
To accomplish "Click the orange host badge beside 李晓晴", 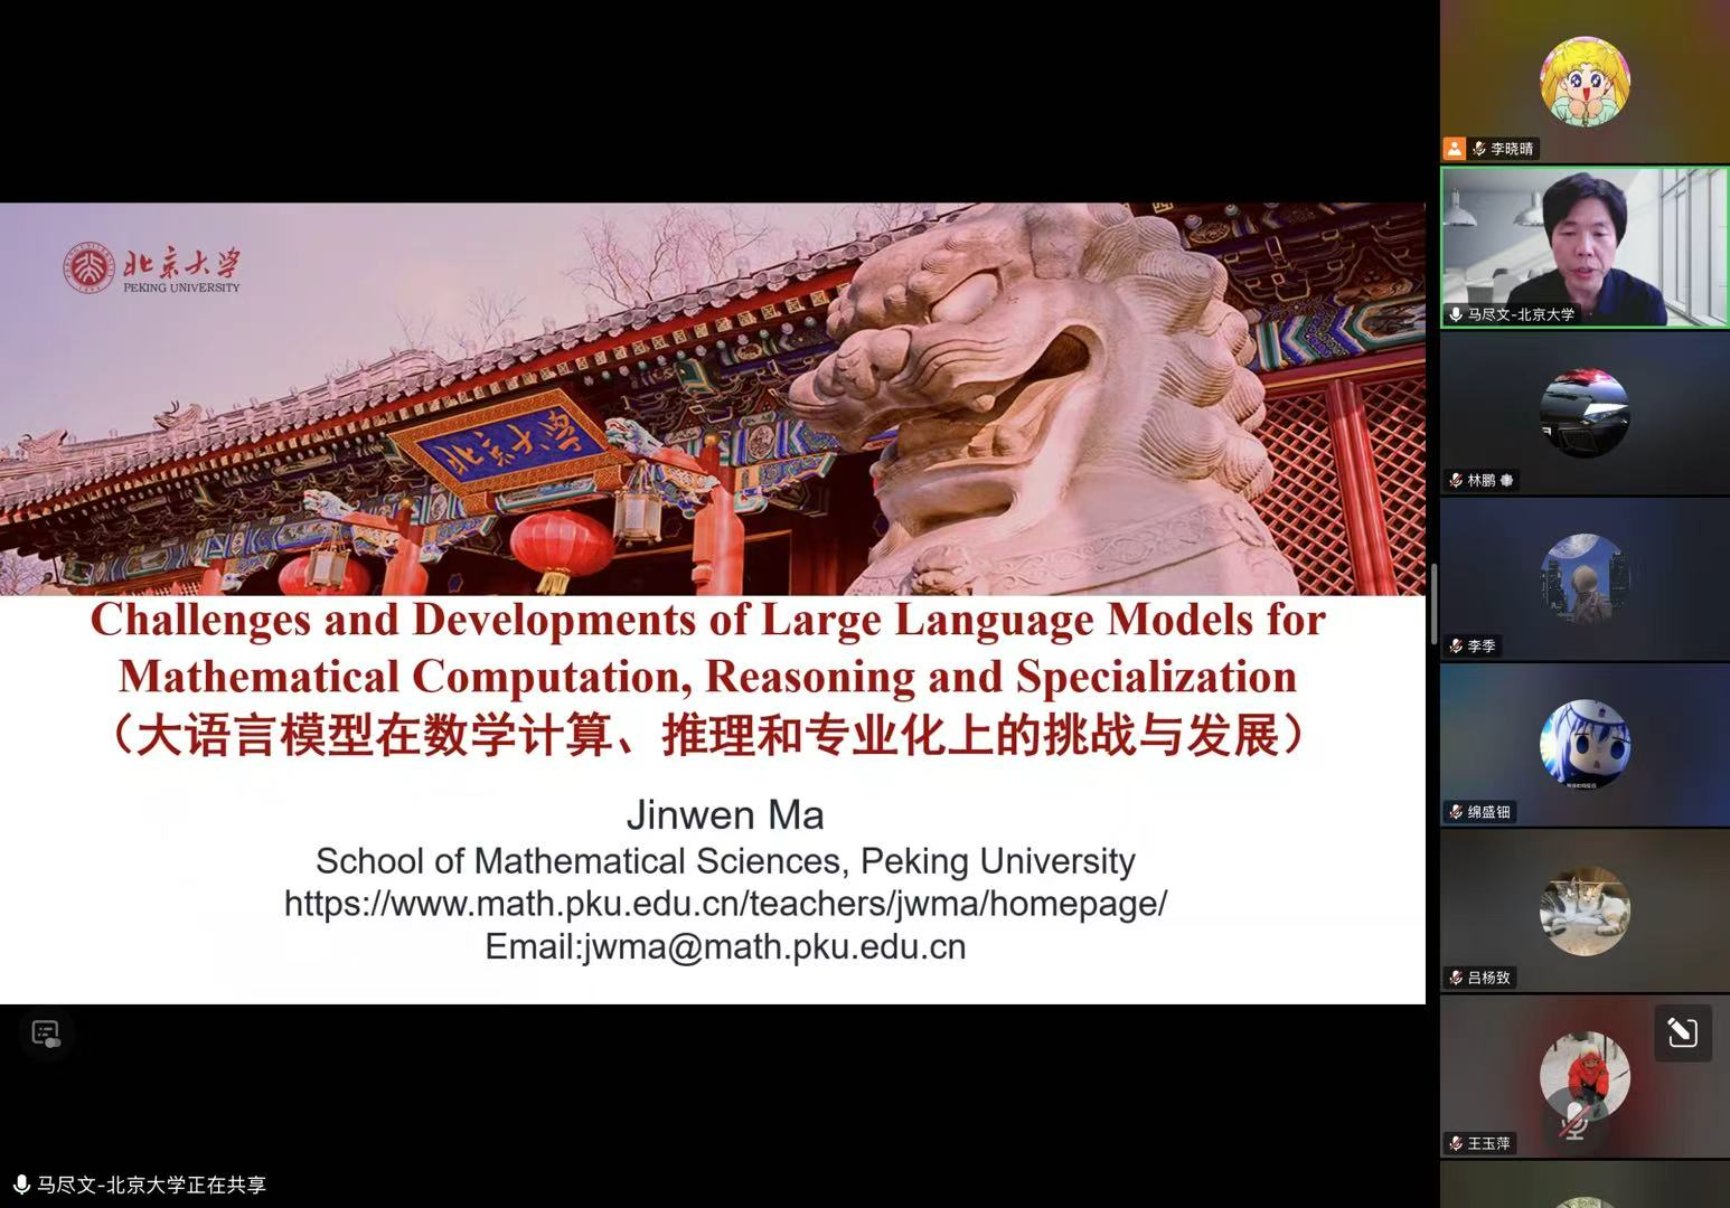I will point(1454,149).
